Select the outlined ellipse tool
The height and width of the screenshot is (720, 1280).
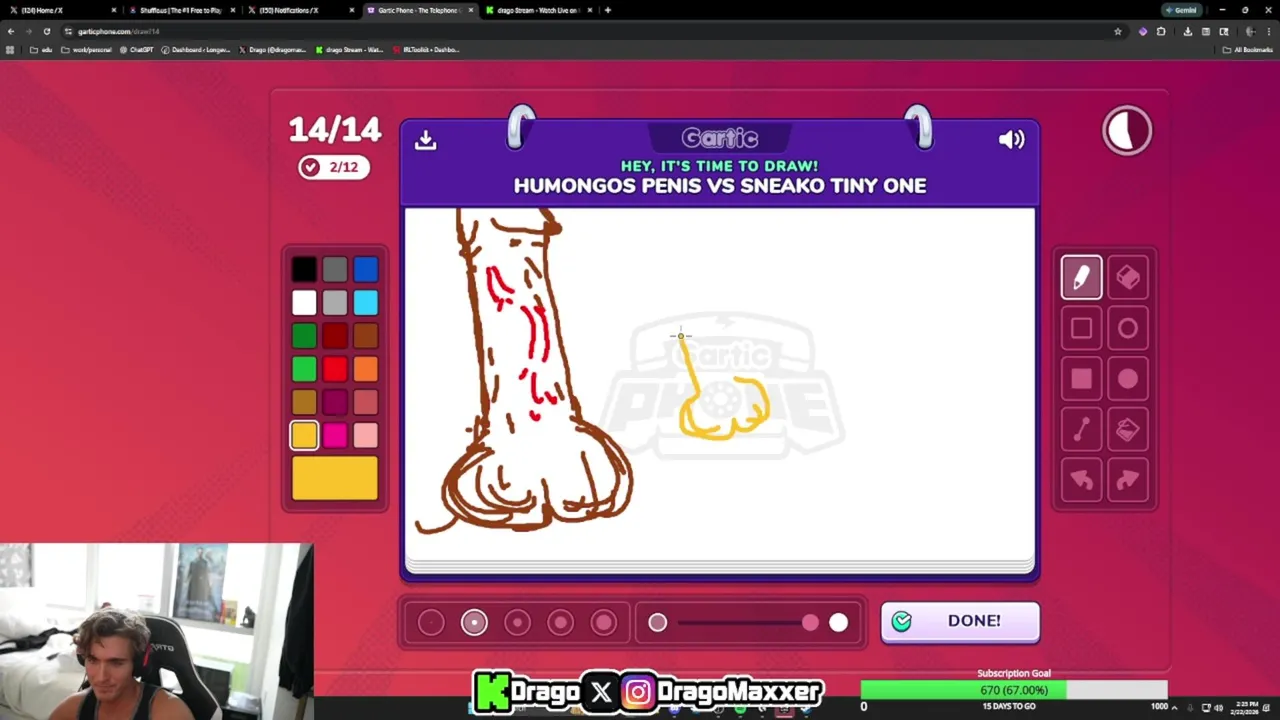coord(1128,328)
